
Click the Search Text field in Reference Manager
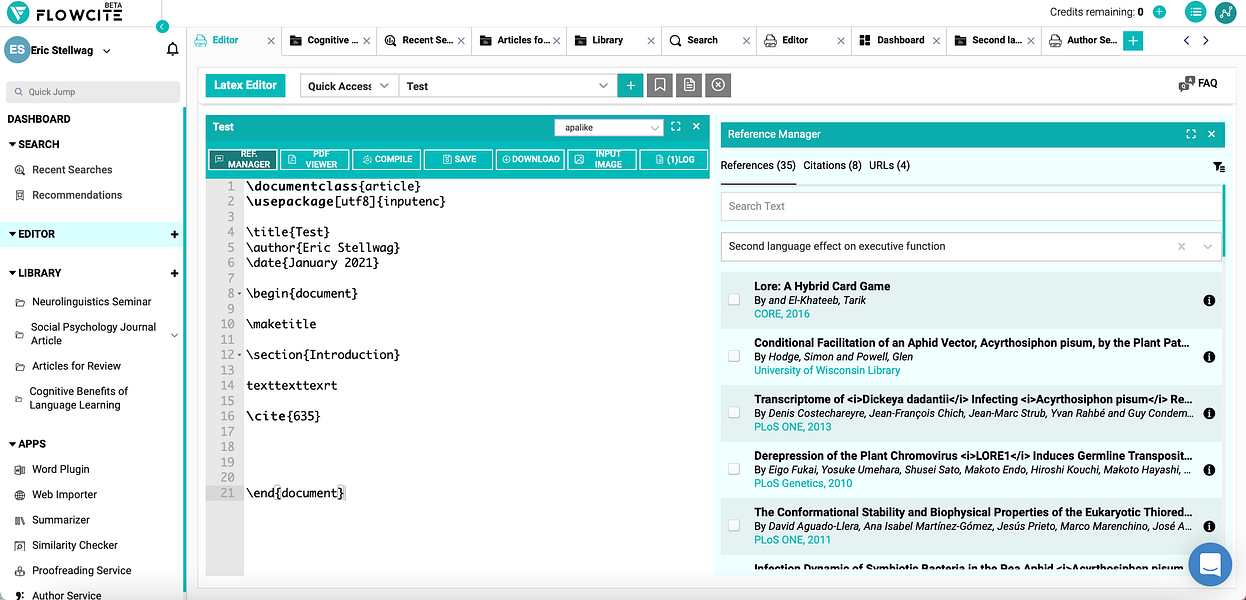pyautogui.click(x=971, y=206)
